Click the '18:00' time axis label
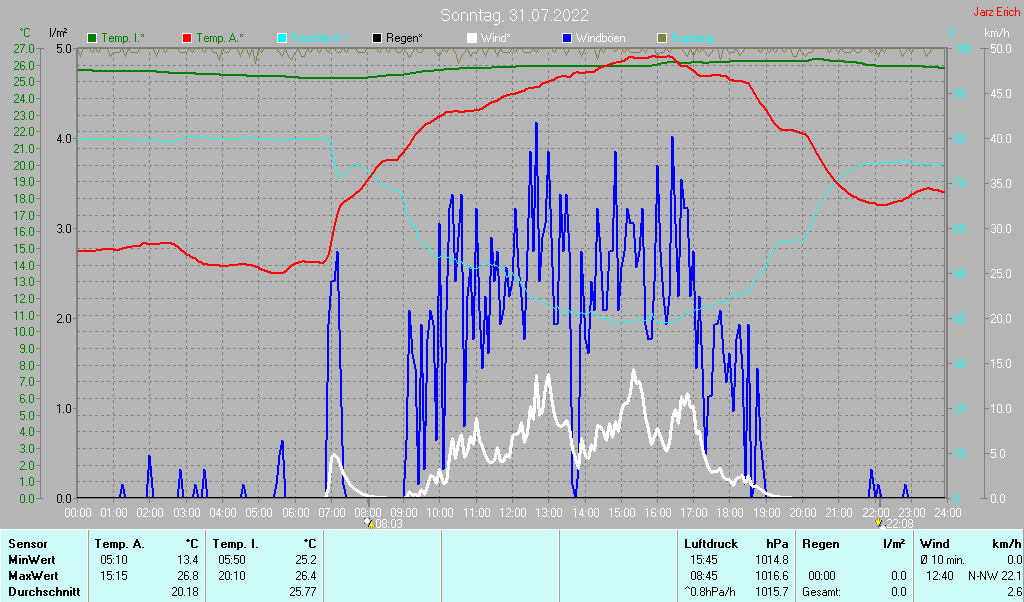Image resolution: width=1024 pixels, height=602 pixels. click(729, 513)
